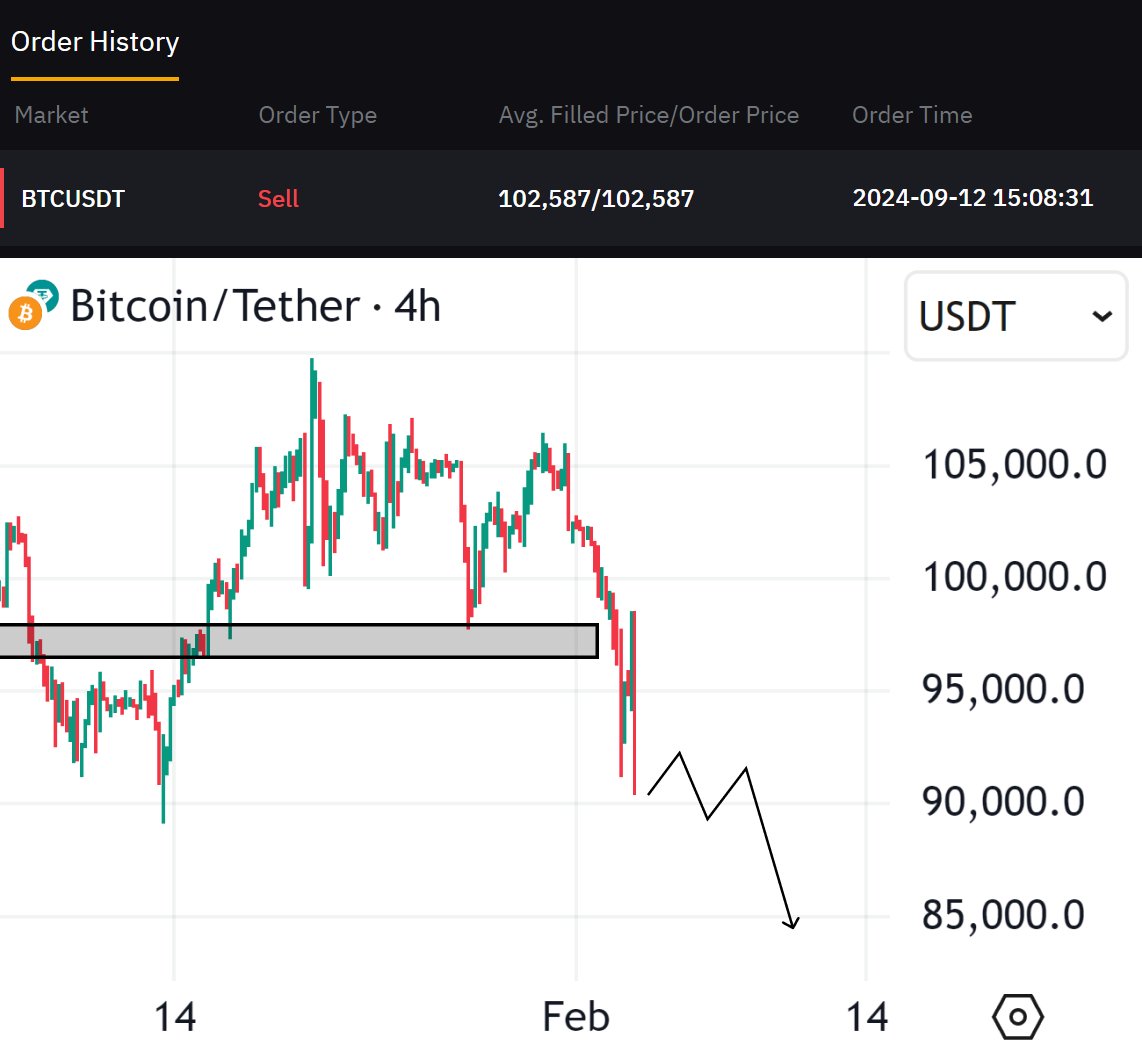Click the 90,000.0 price axis label

[1004, 802]
